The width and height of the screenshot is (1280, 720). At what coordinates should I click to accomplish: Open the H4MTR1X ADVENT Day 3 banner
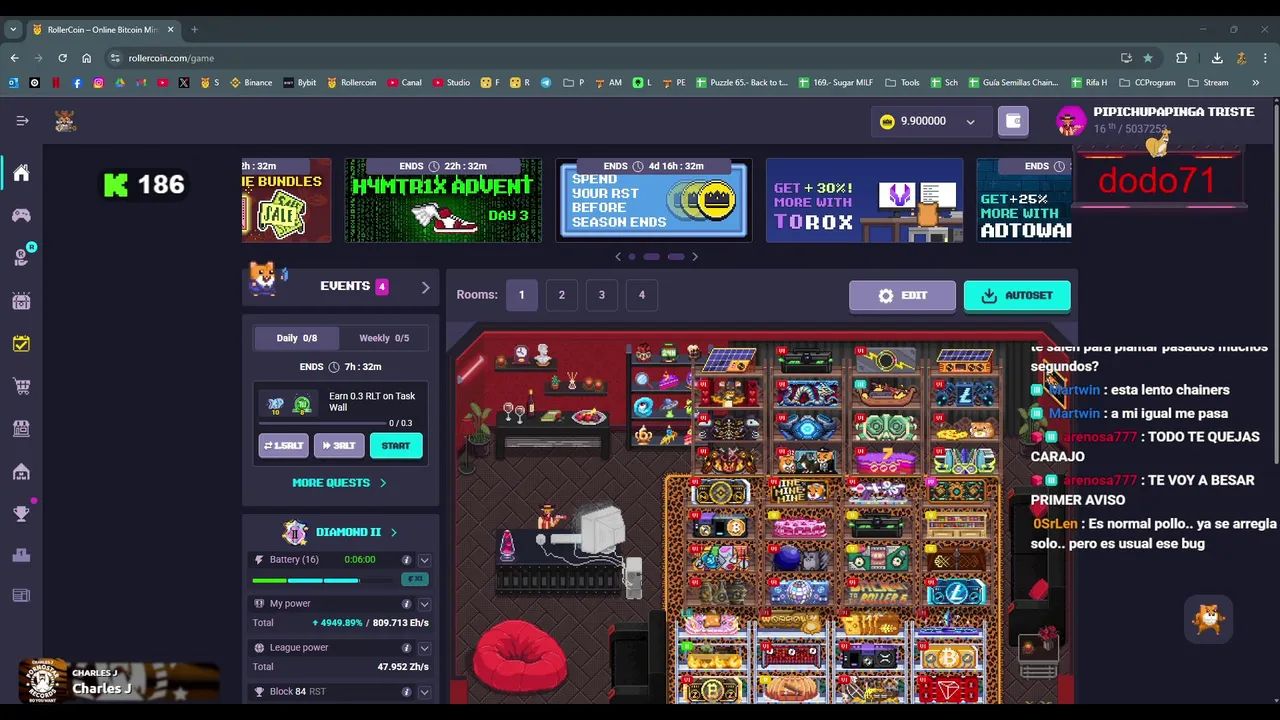[x=443, y=200]
